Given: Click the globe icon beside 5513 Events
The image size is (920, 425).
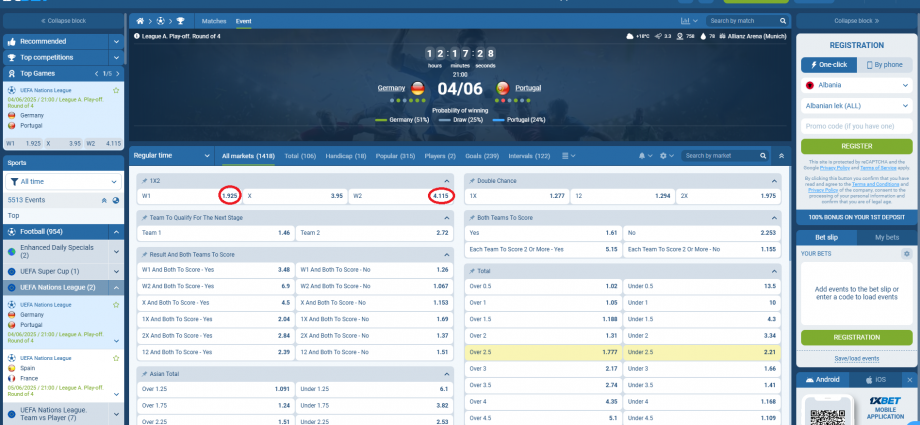Looking at the screenshot, I should [x=116, y=200].
